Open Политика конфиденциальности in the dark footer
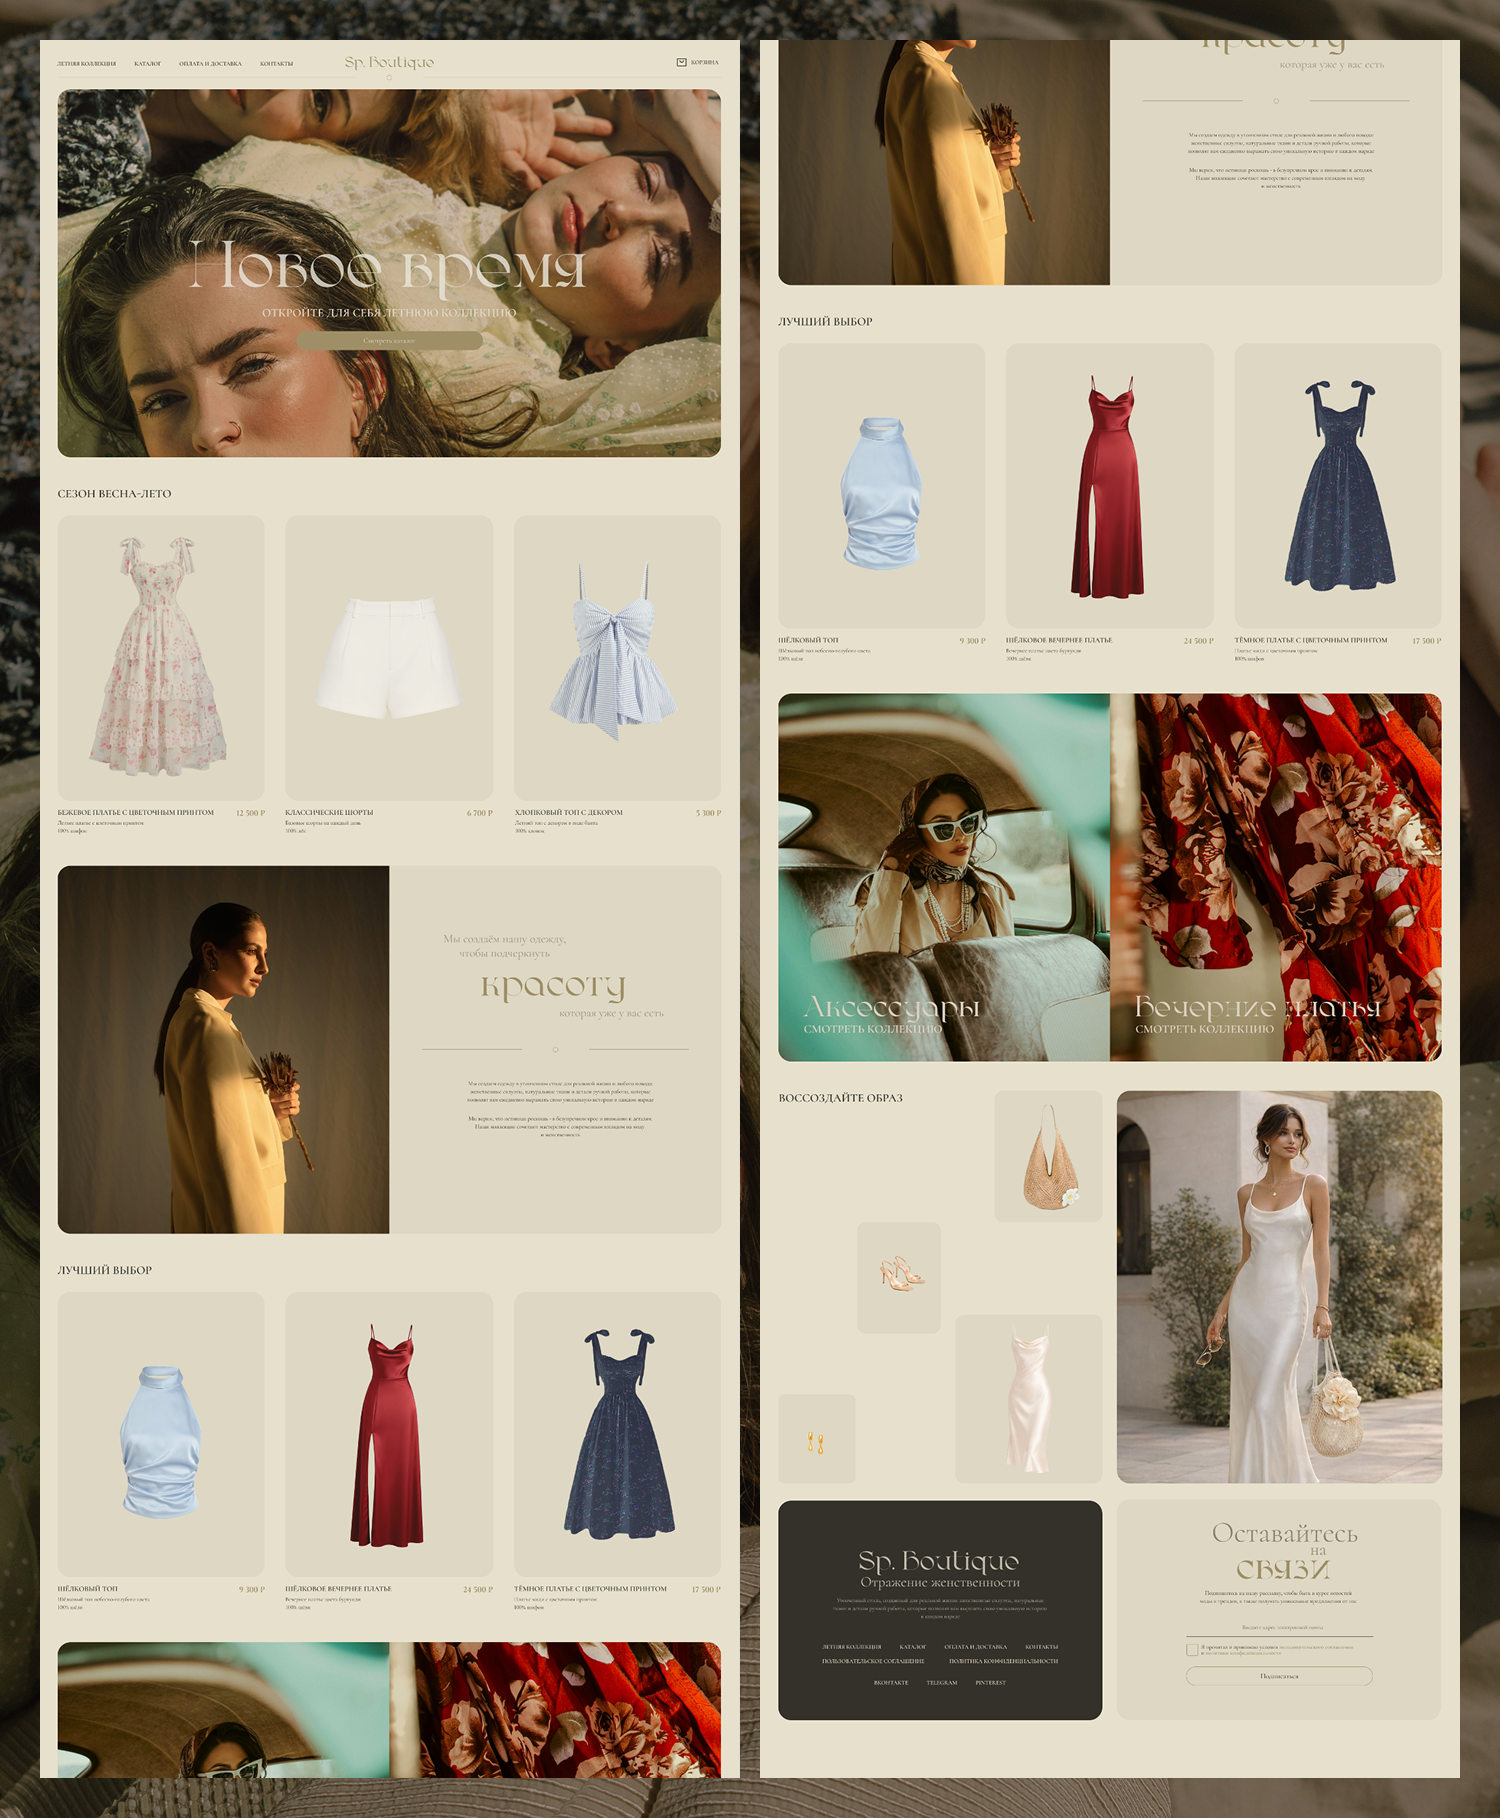The image size is (1500, 1818). click(1003, 1661)
